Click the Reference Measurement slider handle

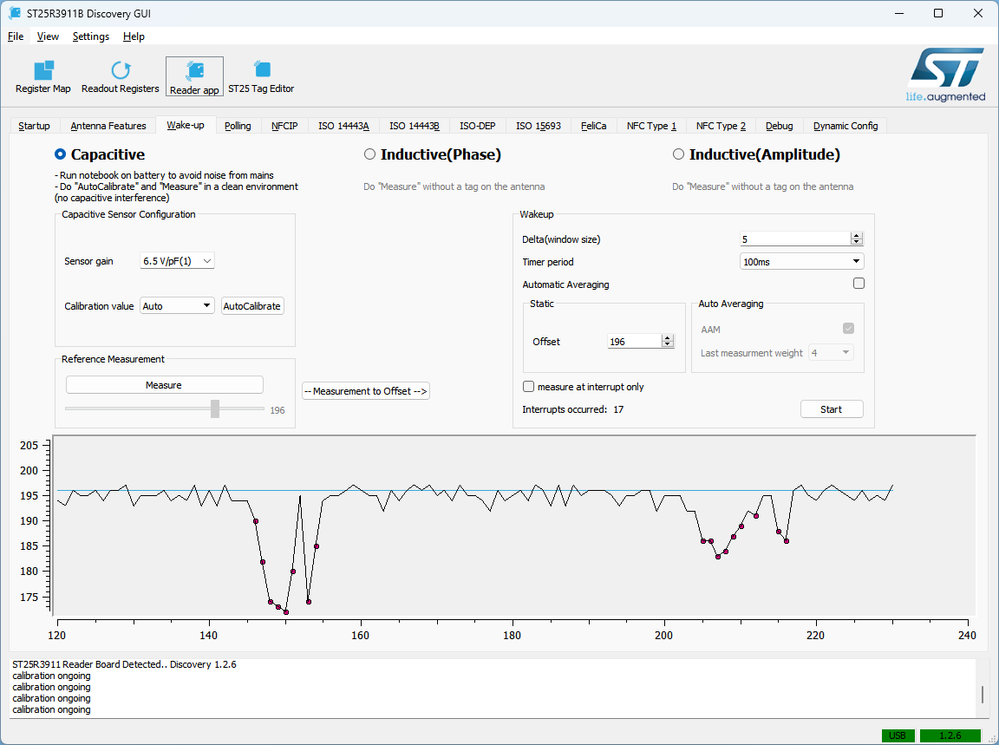pyautogui.click(x=215, y=409)
